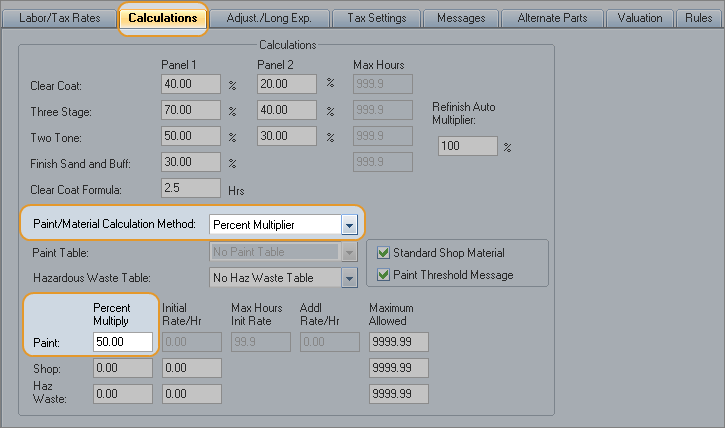Switch to the Labor/Tax Rates tab
The height and width of the screenshot is (428, 725).
click(x=60, y=18)
